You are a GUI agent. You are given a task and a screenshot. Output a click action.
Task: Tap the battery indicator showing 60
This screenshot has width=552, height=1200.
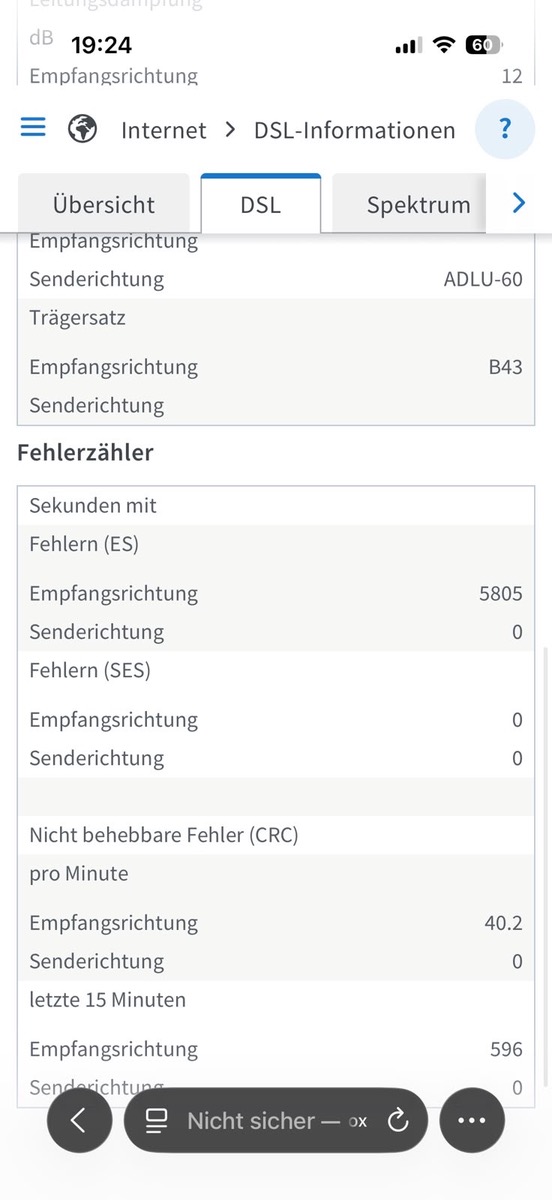point(484,45)
